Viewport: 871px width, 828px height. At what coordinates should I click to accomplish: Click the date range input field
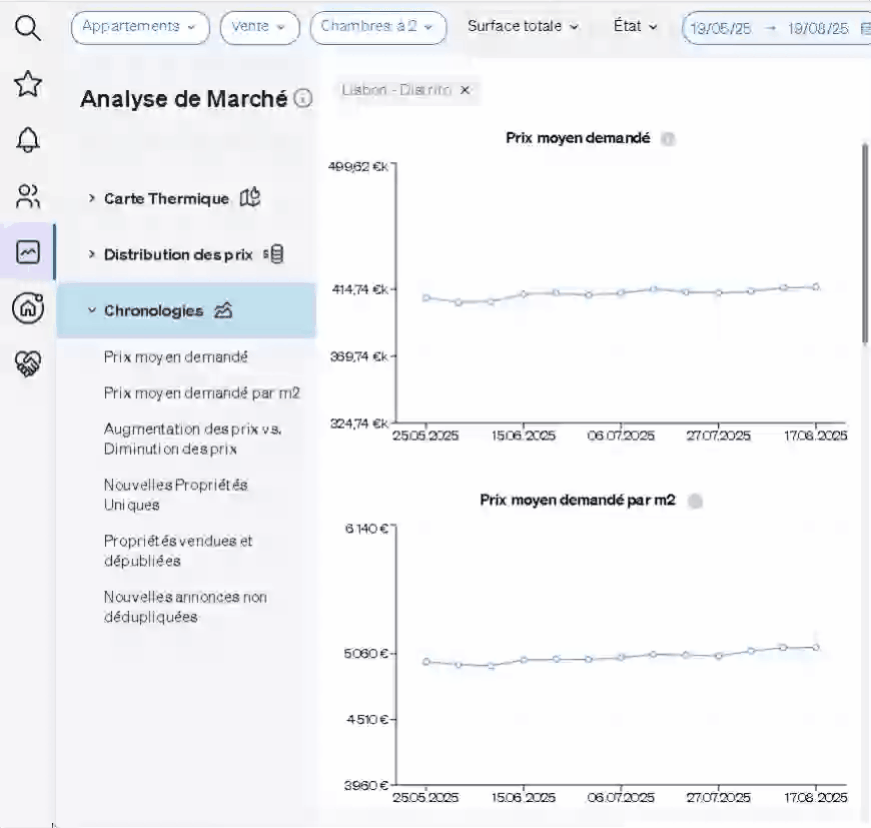[775, 28]
